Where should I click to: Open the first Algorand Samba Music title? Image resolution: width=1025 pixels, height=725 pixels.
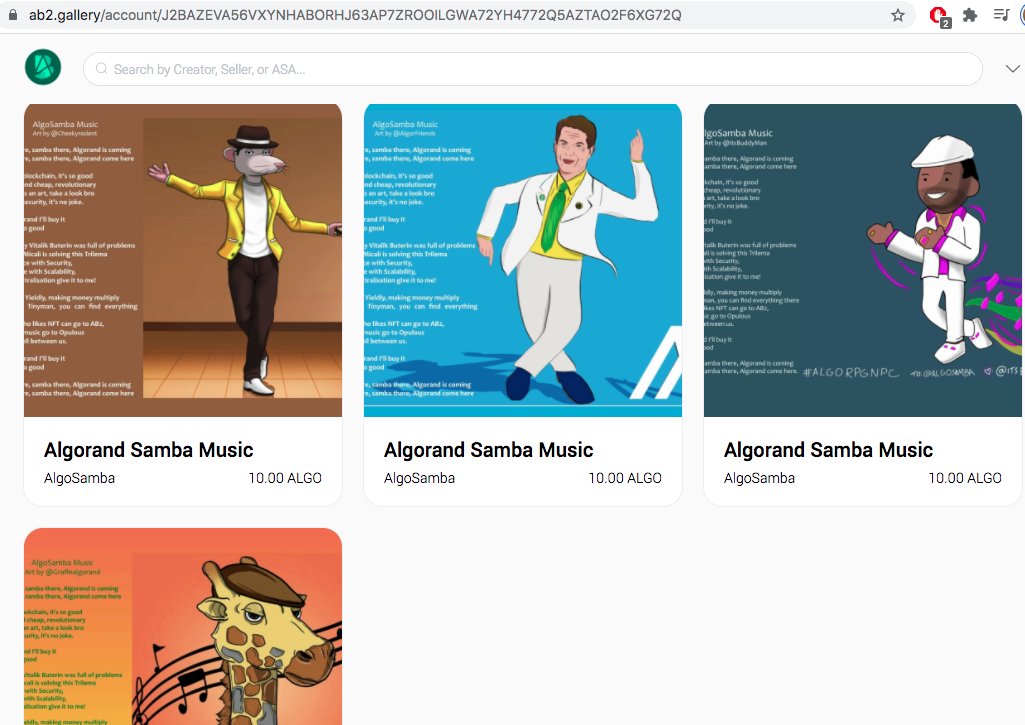click(x=148, y=450)
